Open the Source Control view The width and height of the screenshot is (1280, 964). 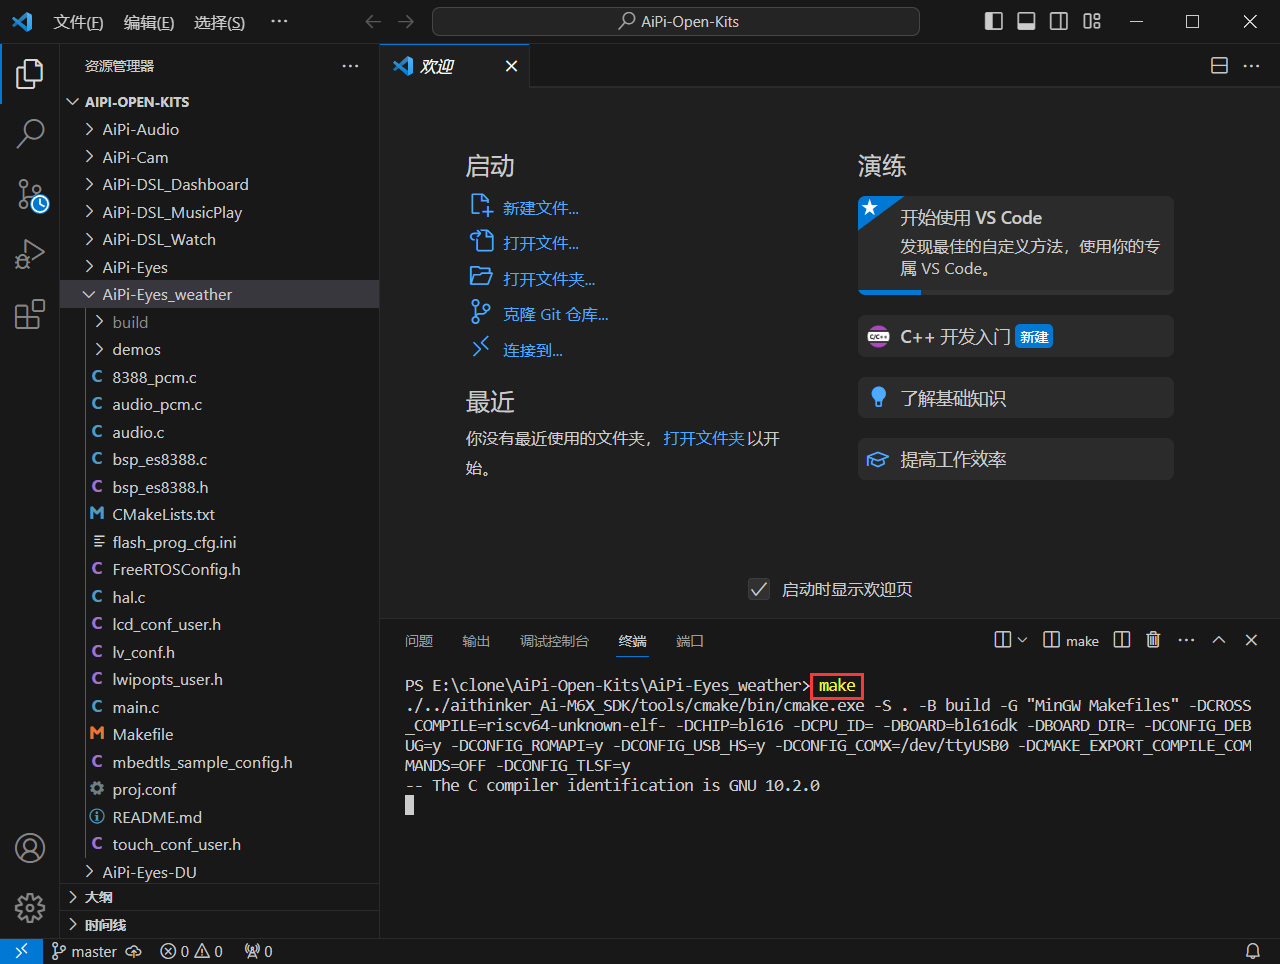[30, 195]
